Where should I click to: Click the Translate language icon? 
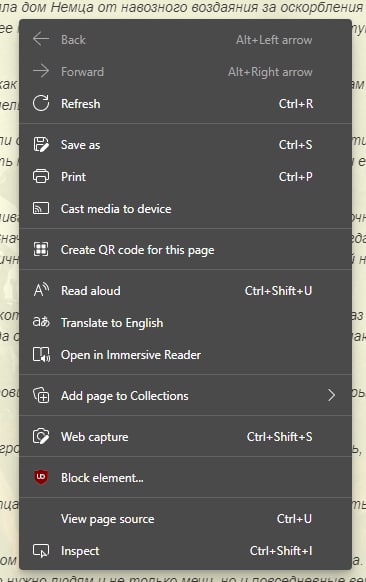(41, 322)
